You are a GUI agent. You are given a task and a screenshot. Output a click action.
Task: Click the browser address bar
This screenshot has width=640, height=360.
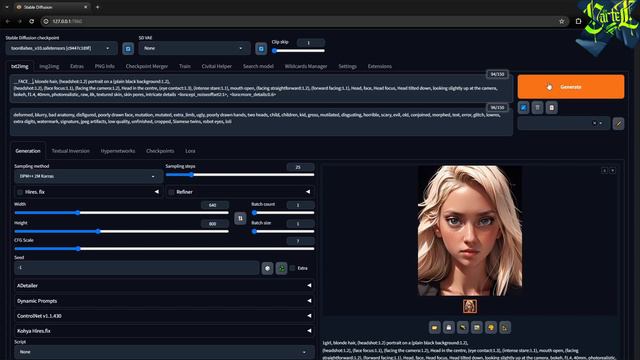pyautogui.click(x=302, y=21)
